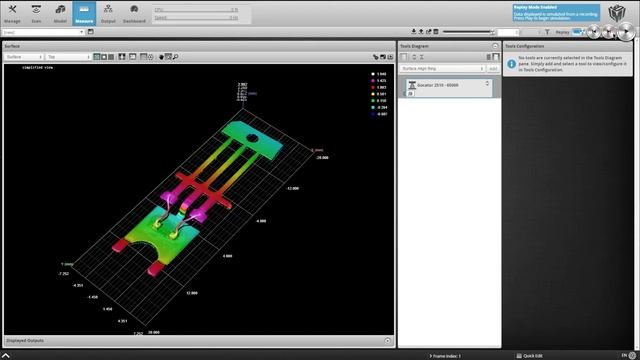Image resolution: width=640 pixels, height=360 pixels.
Task: Click the rightmost Surface toolbar icon
Action: tap(390, 57)
